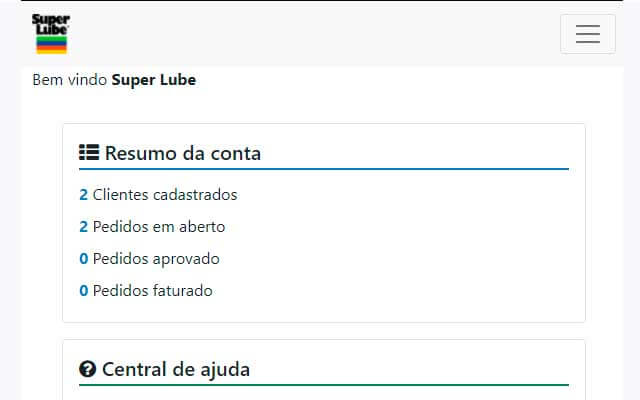Click the list icon beside Resumo da conta
The height and width of the screenshot is (400, 640).
88,153
